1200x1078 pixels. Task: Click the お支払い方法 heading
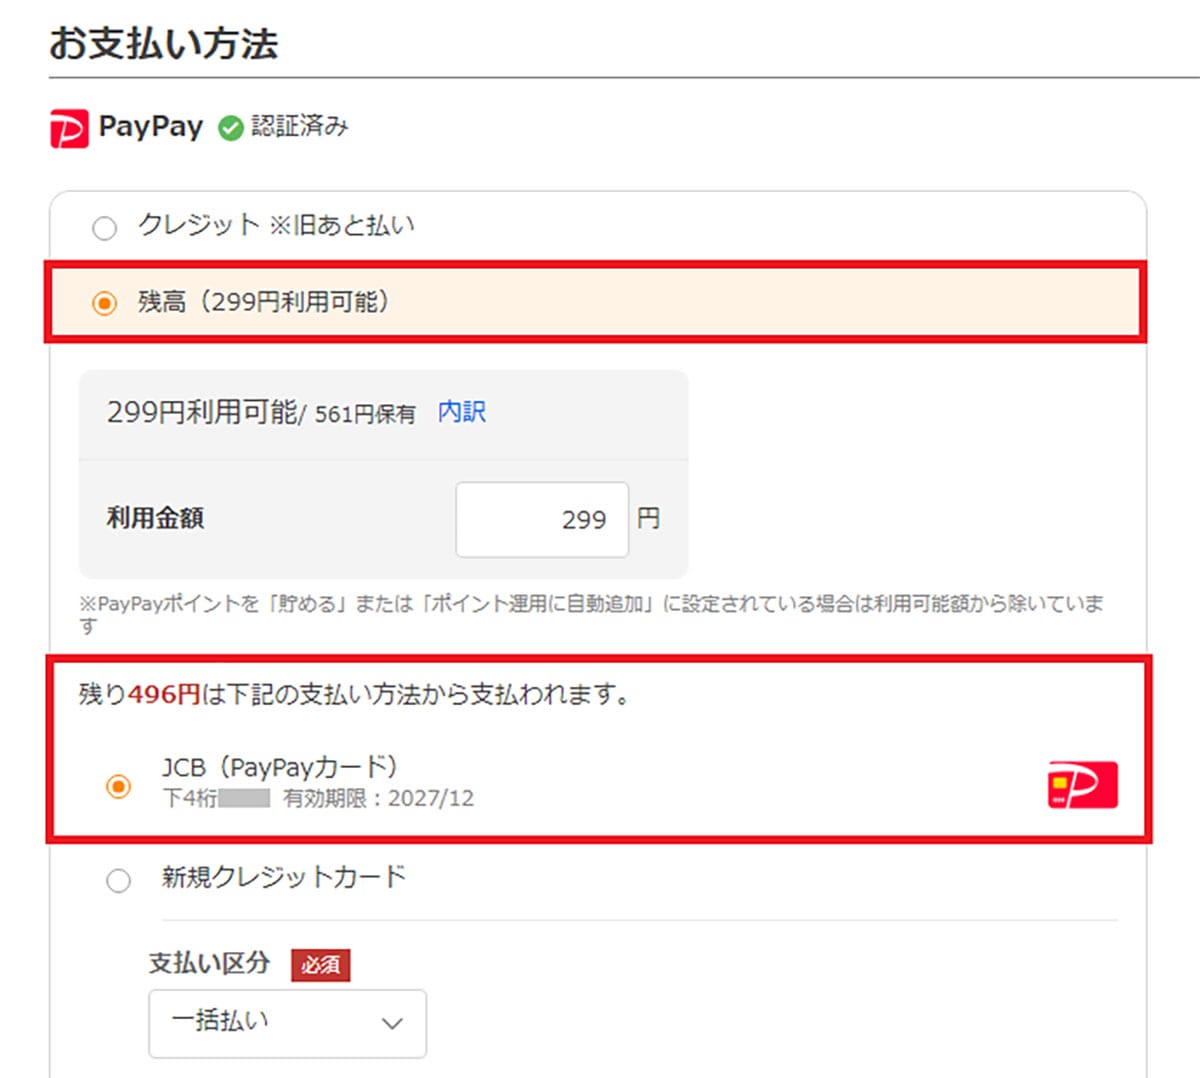tap(164, 44)
